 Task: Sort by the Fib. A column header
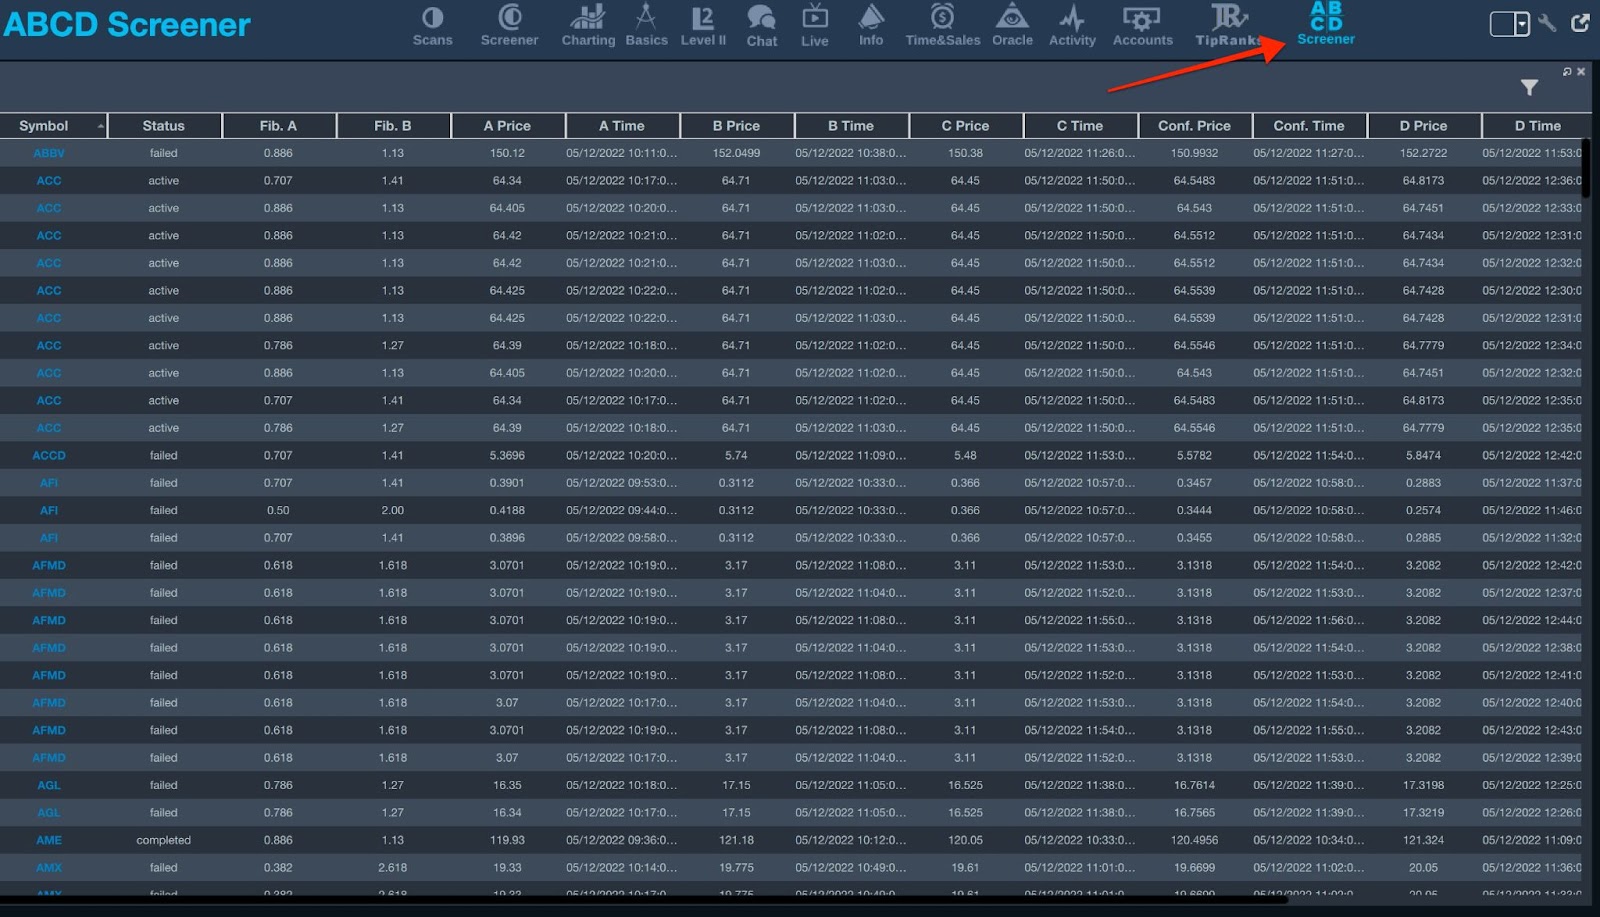[x=278, y=125]
